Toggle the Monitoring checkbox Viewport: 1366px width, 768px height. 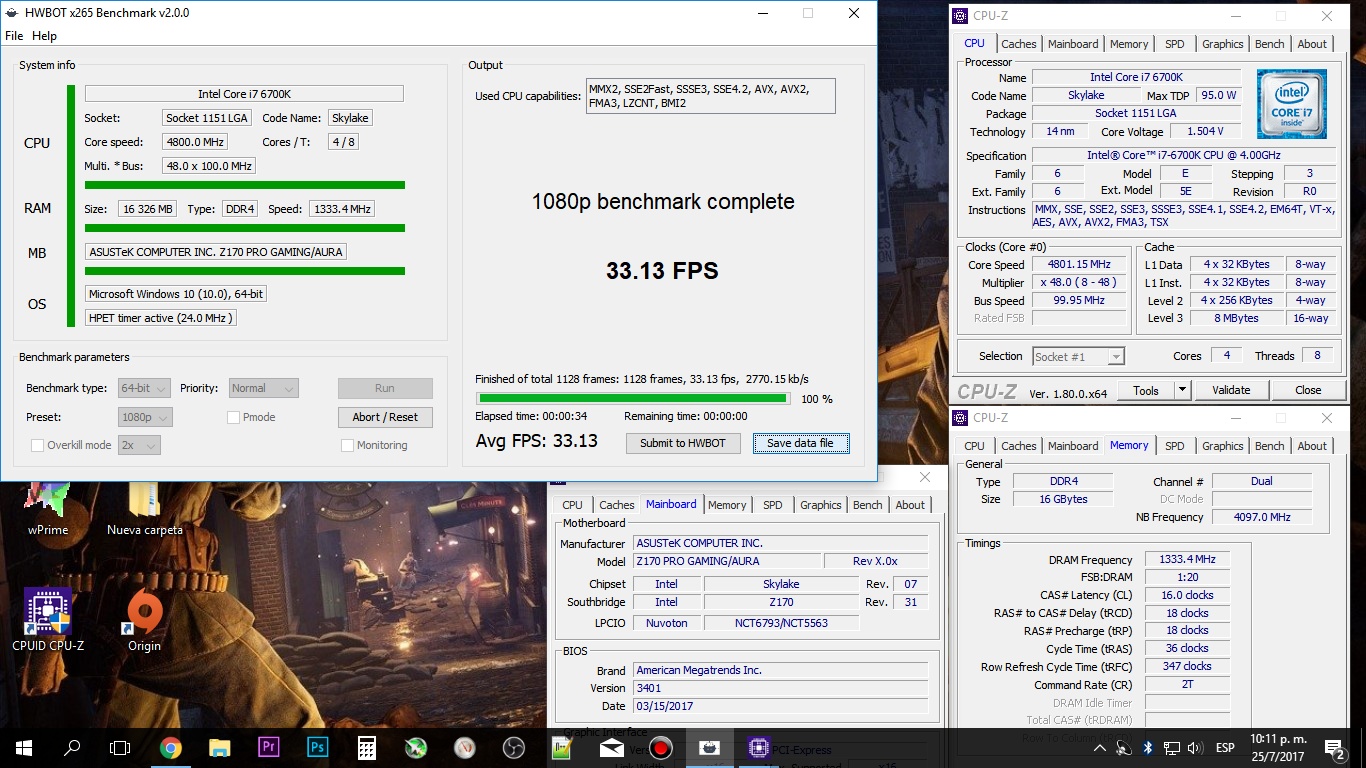tap(347, 445)
